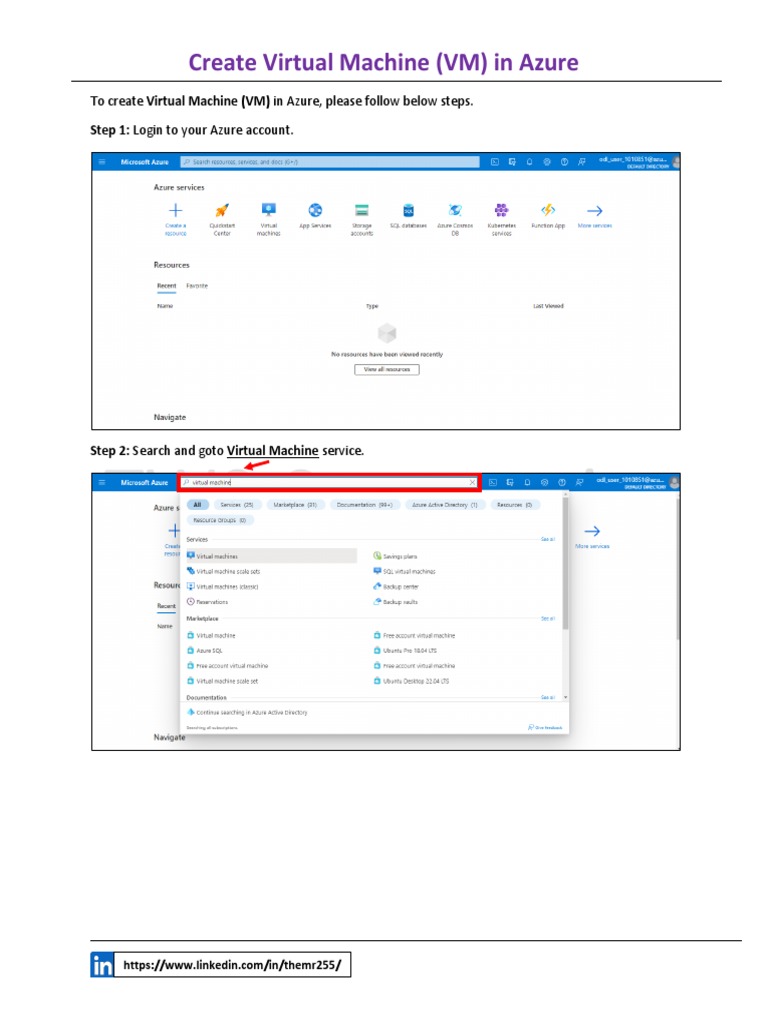Image resolution: width=768 pixels, height=1024 pixels.
Task: Open Ubuntu Desktop 22.04 LTS result
Action: [x=411, y=681]
